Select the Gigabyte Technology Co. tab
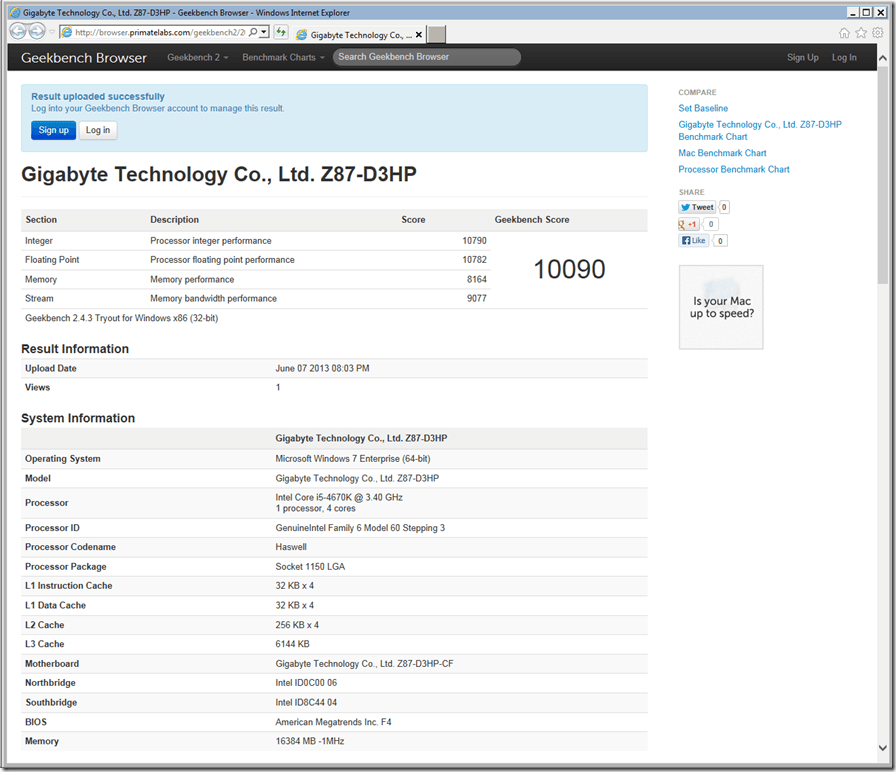Viewport: 896px width, 772px height. (x=358, y=35)
